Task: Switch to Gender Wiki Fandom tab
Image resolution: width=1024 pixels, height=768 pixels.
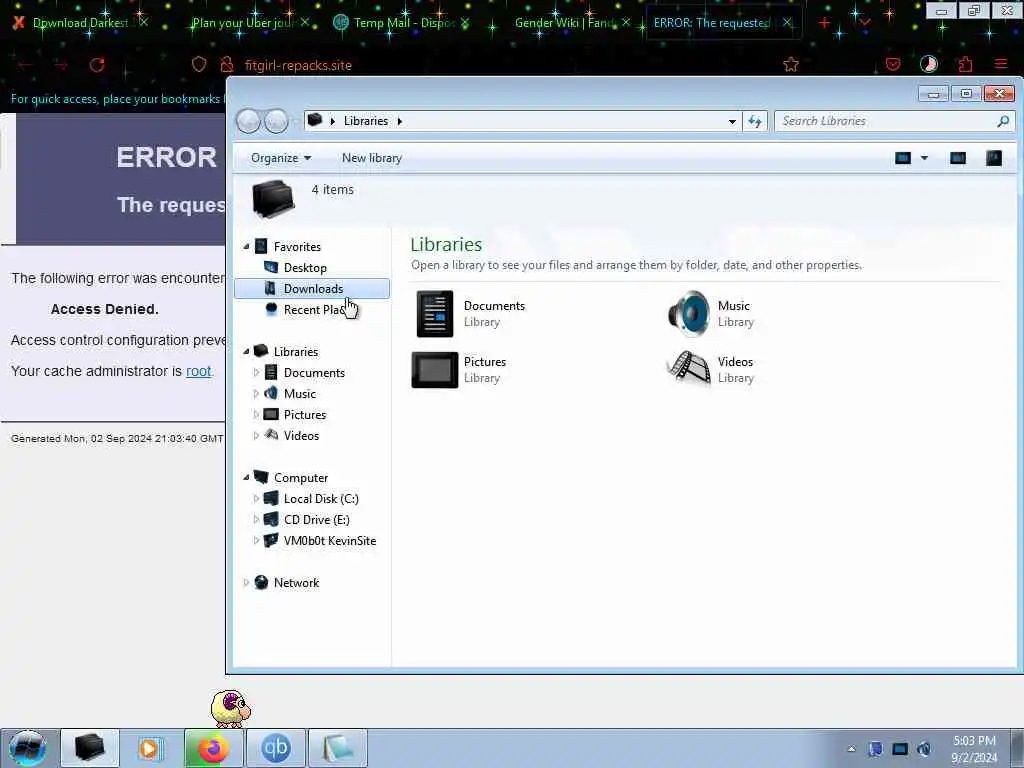Action: [x=564, y=23]
